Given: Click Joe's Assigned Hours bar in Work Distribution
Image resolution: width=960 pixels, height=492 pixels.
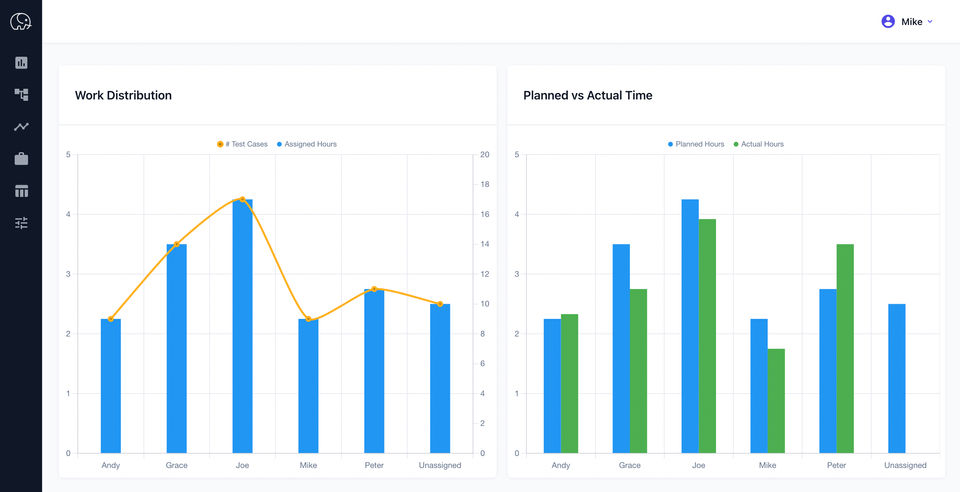Looking at the screenshot, I should pos(242,326).
